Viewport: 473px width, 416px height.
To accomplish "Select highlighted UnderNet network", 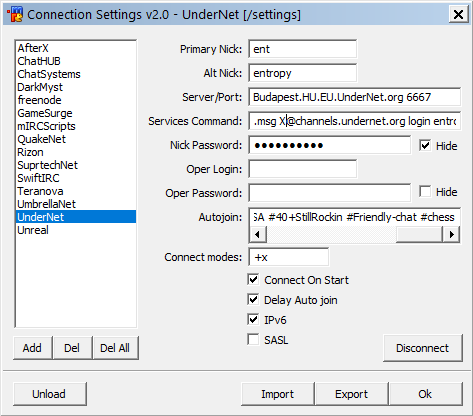I will (x=76, y=217).
